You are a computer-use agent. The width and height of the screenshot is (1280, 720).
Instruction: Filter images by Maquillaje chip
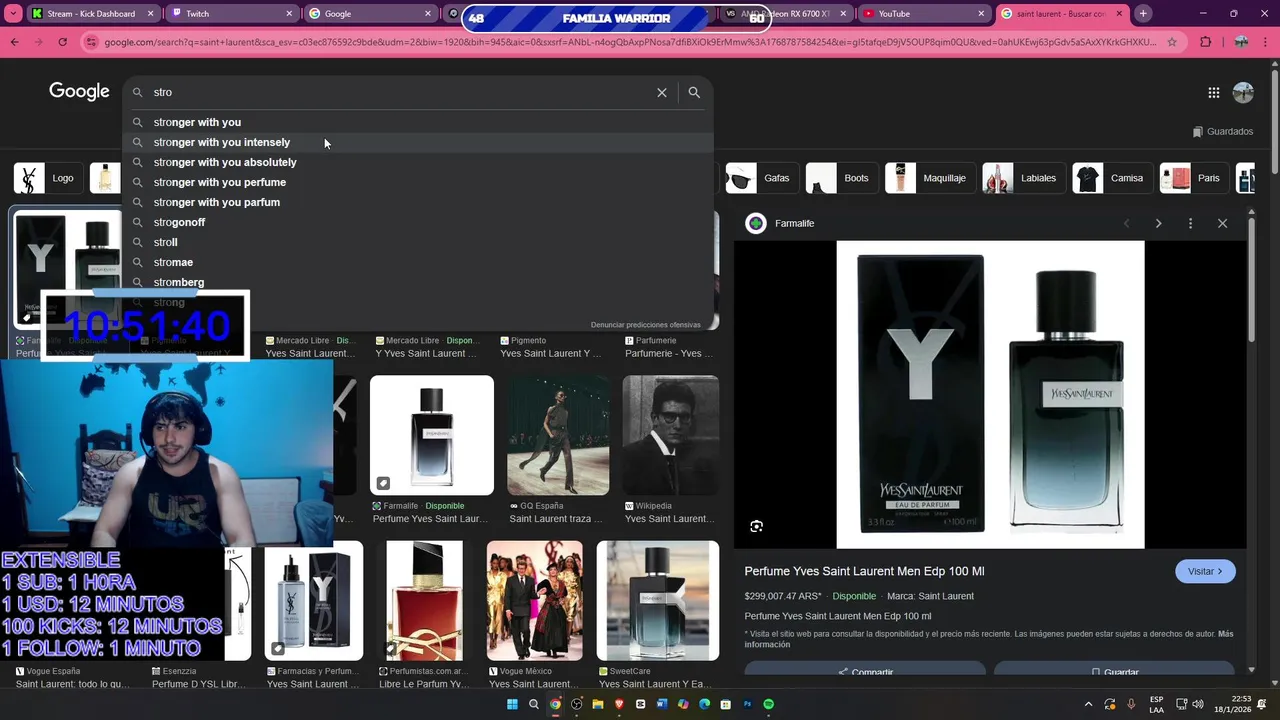pyautogui.click(x=929, y=178)
